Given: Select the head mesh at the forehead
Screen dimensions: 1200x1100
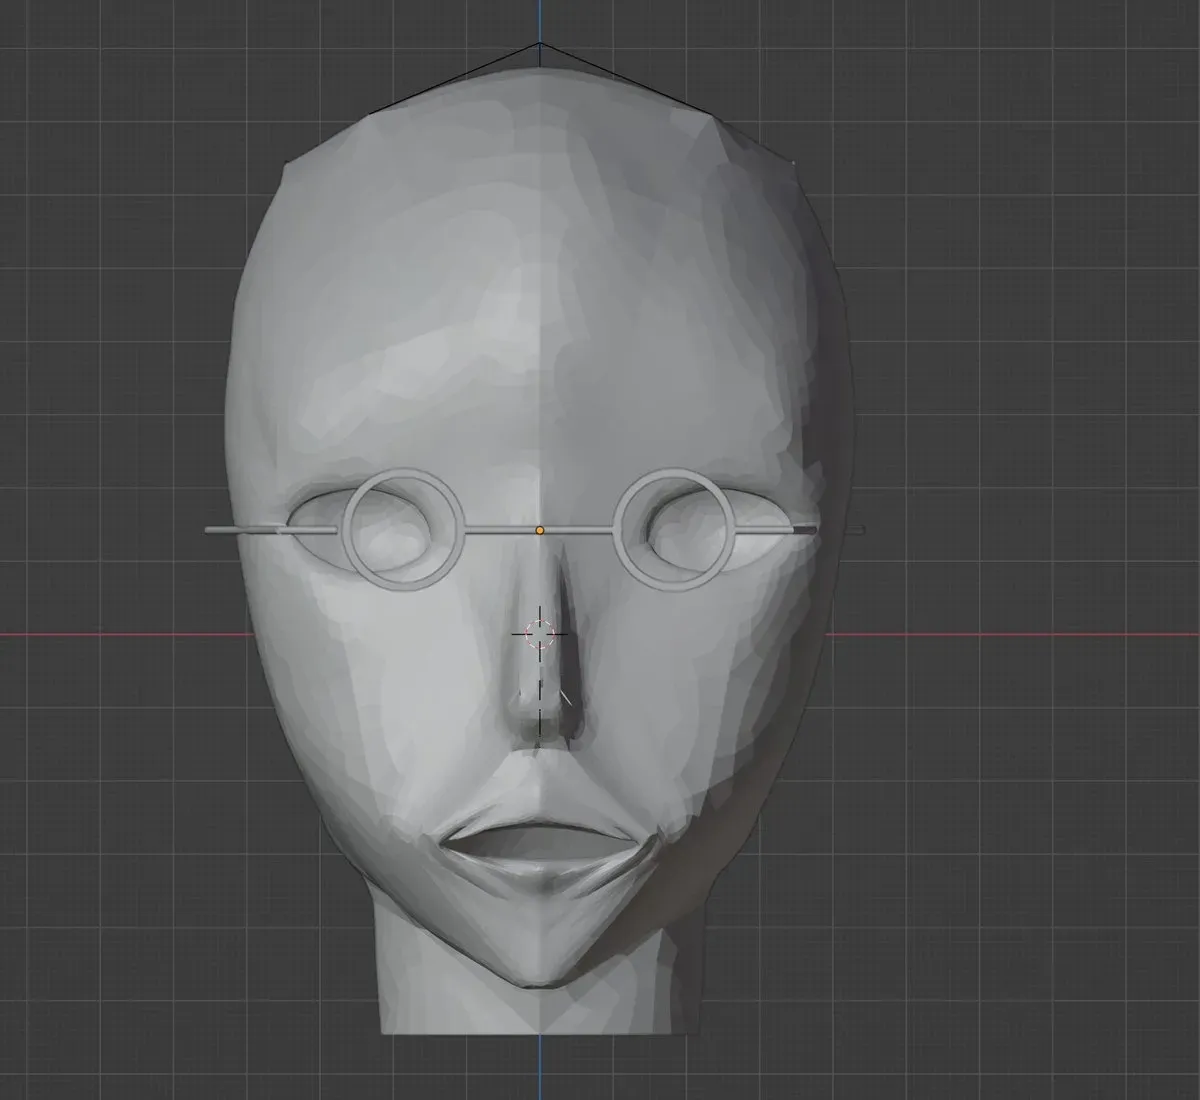Looking at the screenshot, I should point(540,300).
